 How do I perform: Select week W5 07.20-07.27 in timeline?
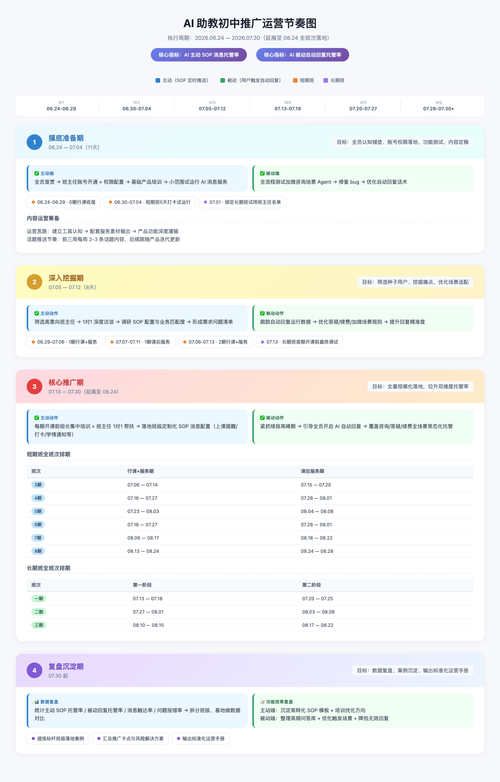(x=363, y=106)
